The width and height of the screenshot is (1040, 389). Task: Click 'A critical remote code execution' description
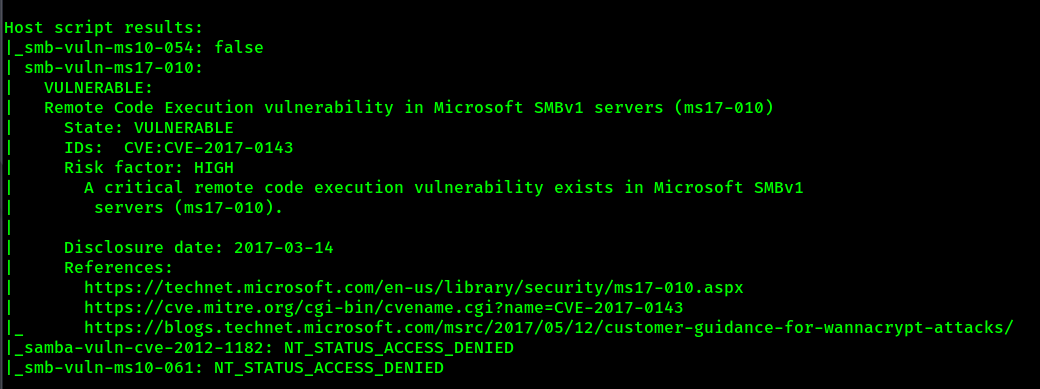[243, 188]
